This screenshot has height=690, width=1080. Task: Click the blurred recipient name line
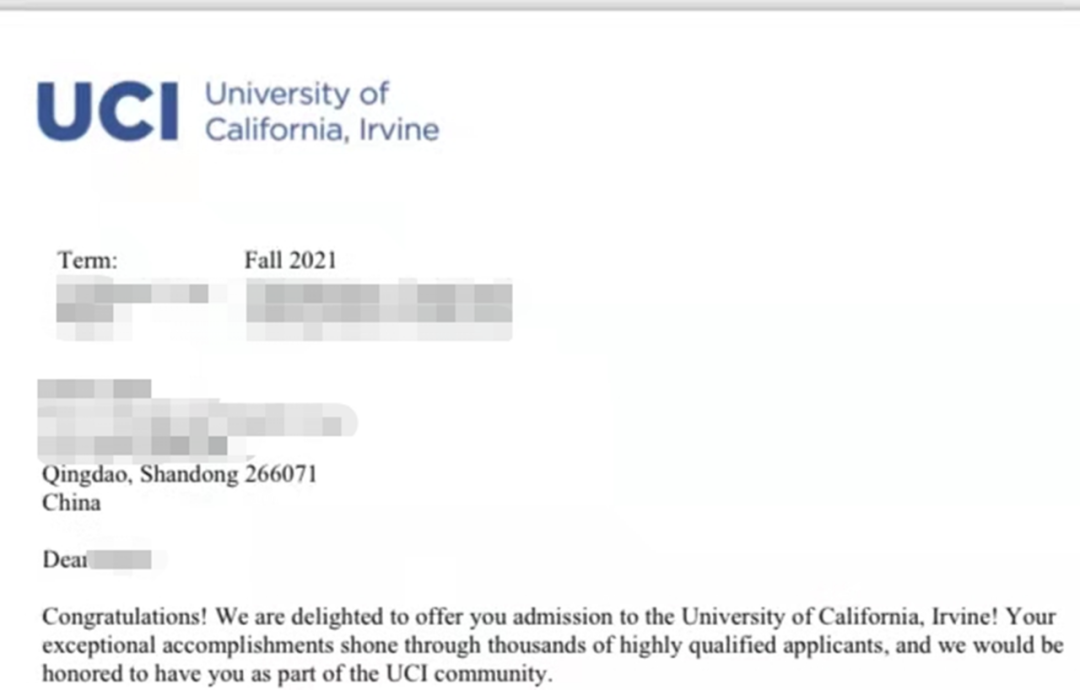95,388
